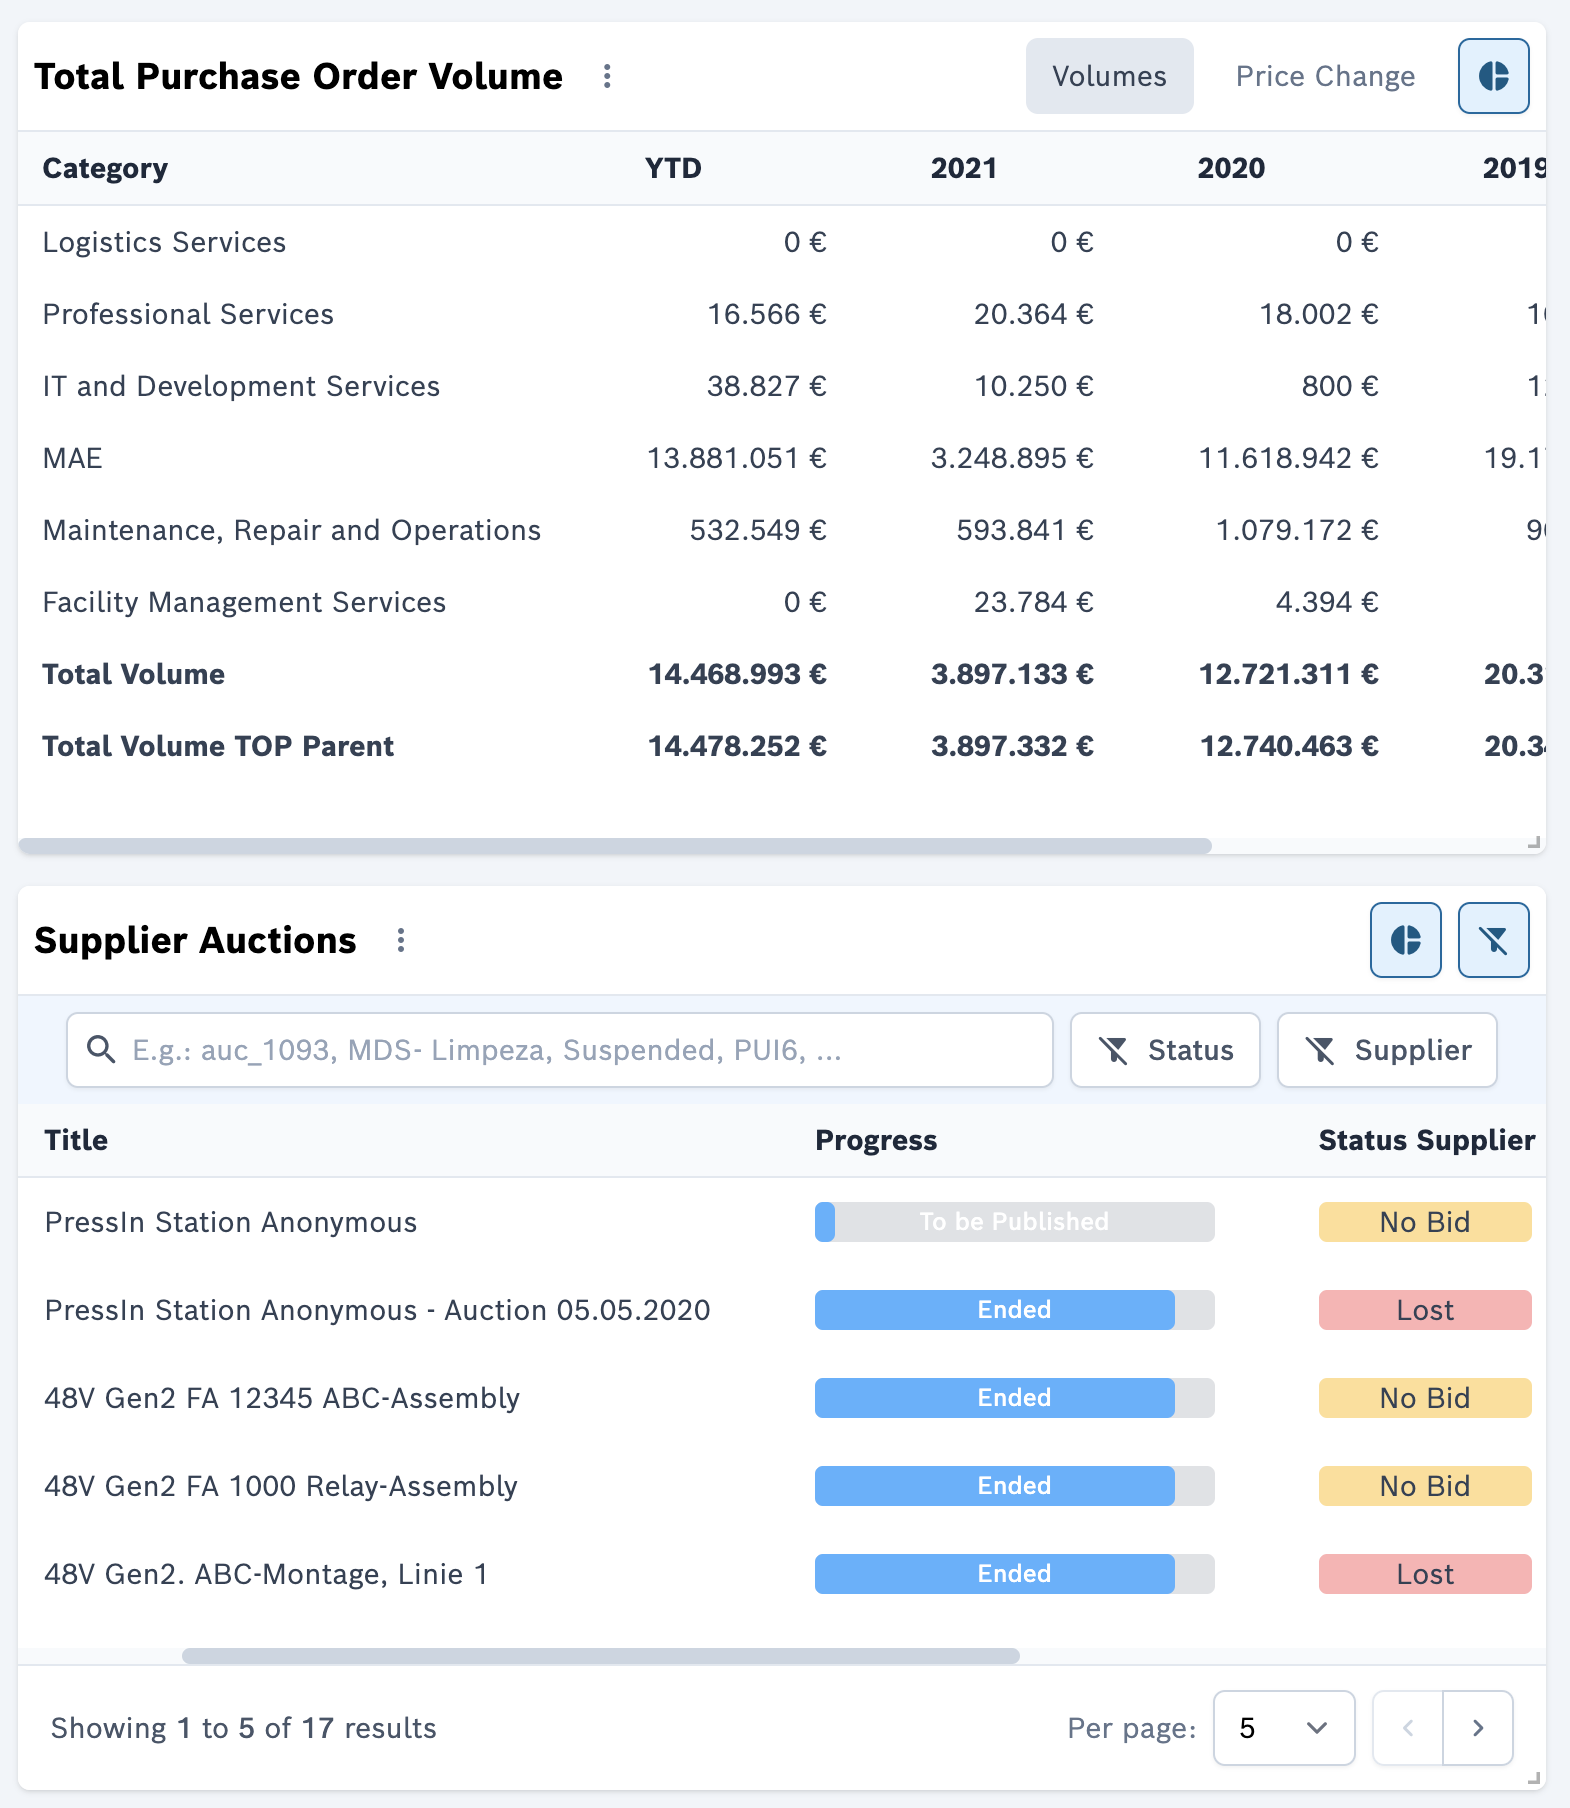Screen dimensions: 1570x1808
Task: Select IT and Development Services row
Action: [x=782, y=386]
